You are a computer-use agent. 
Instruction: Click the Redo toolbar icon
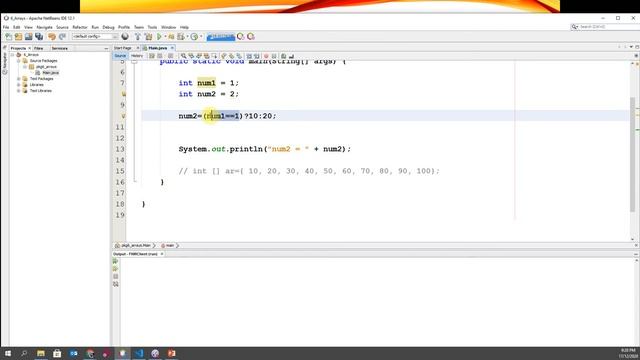[x=62, y=37]
